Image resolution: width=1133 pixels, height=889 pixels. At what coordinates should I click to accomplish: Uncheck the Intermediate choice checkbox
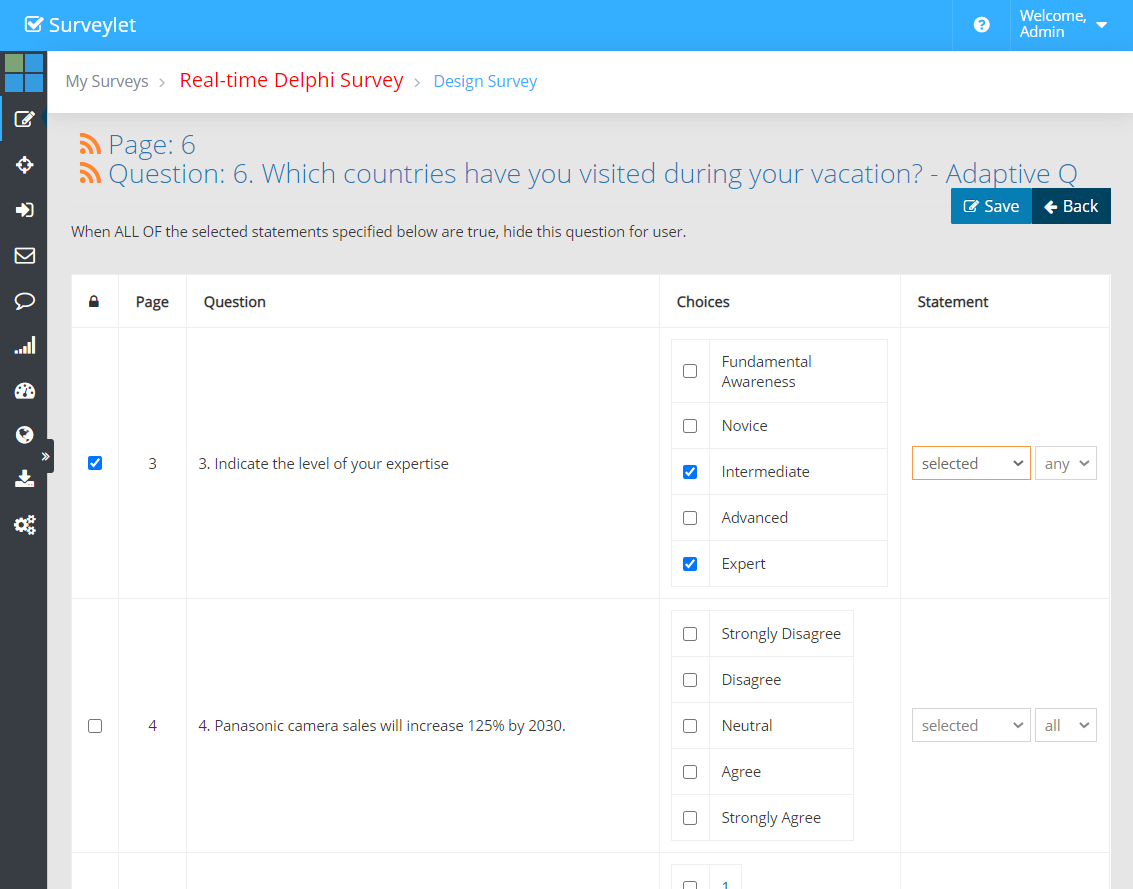tap(690, 472)
